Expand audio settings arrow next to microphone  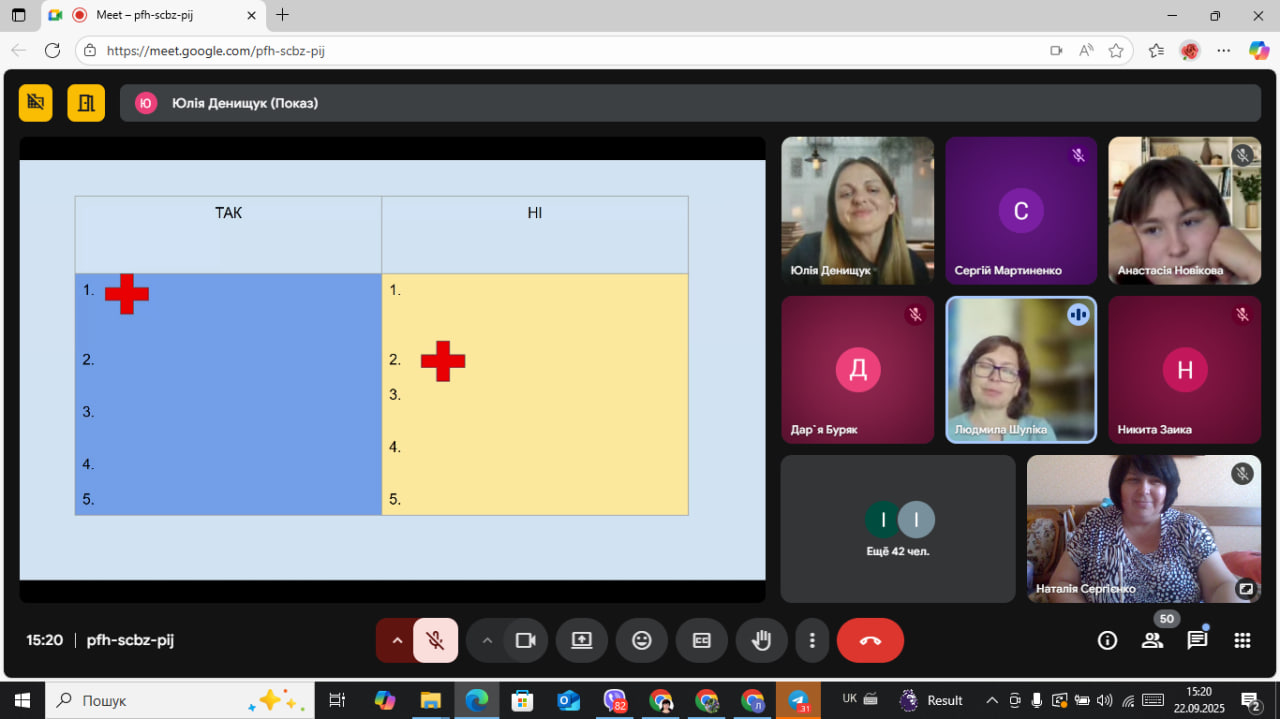[x=396, y=641]
